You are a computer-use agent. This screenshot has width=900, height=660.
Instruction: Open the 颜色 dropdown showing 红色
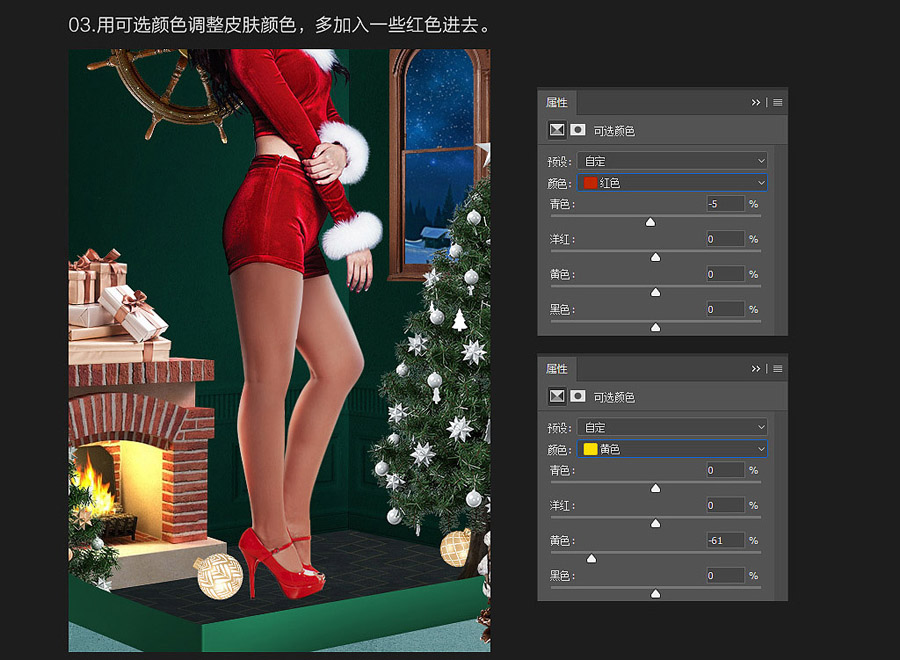pyautogui.click(x=672, y=183)
